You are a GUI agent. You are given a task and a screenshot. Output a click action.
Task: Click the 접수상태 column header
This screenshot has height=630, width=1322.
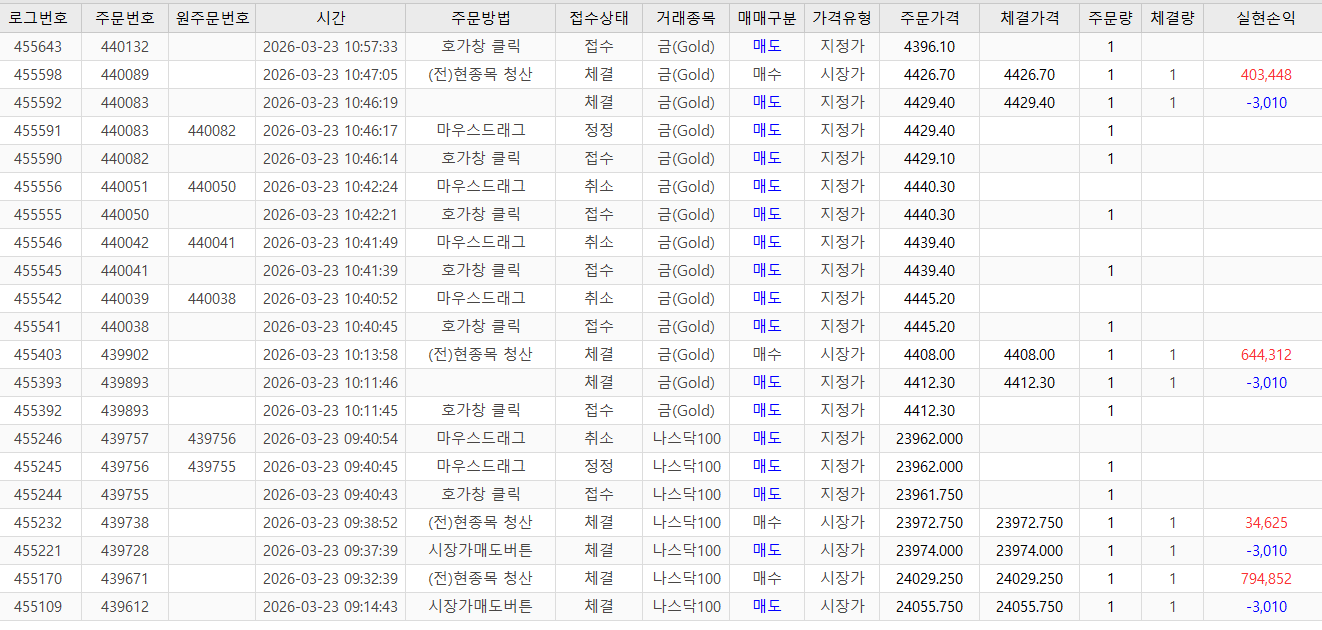point(599,18)
